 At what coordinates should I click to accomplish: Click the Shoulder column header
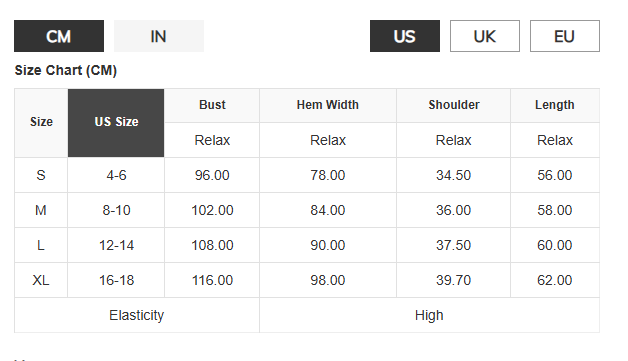454,105
